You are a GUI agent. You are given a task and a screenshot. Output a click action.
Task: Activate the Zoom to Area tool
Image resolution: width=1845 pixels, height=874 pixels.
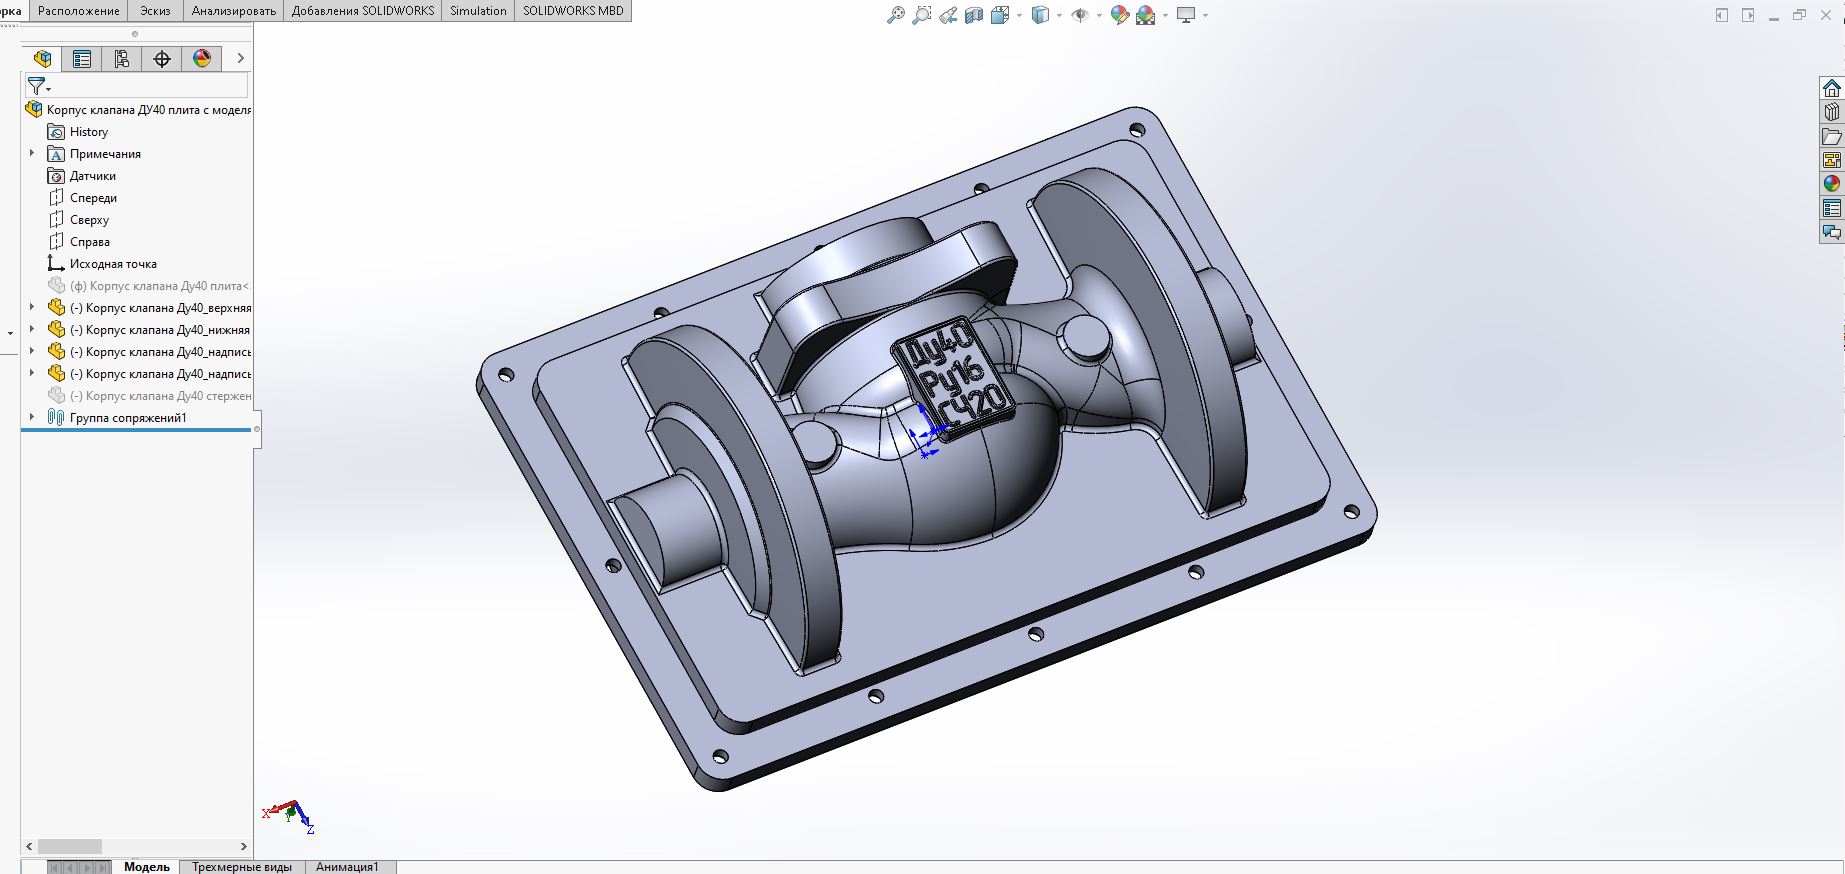point(922,15)
